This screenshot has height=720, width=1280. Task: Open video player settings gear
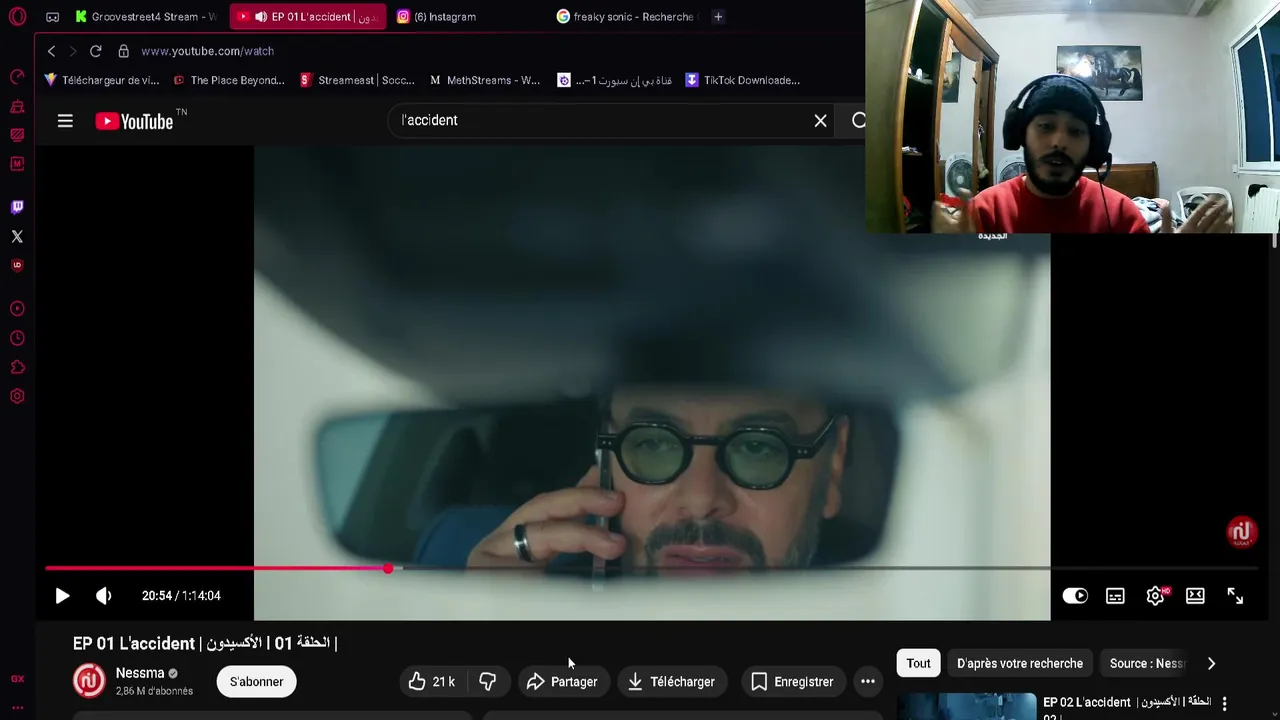(x=1155, y=596)
